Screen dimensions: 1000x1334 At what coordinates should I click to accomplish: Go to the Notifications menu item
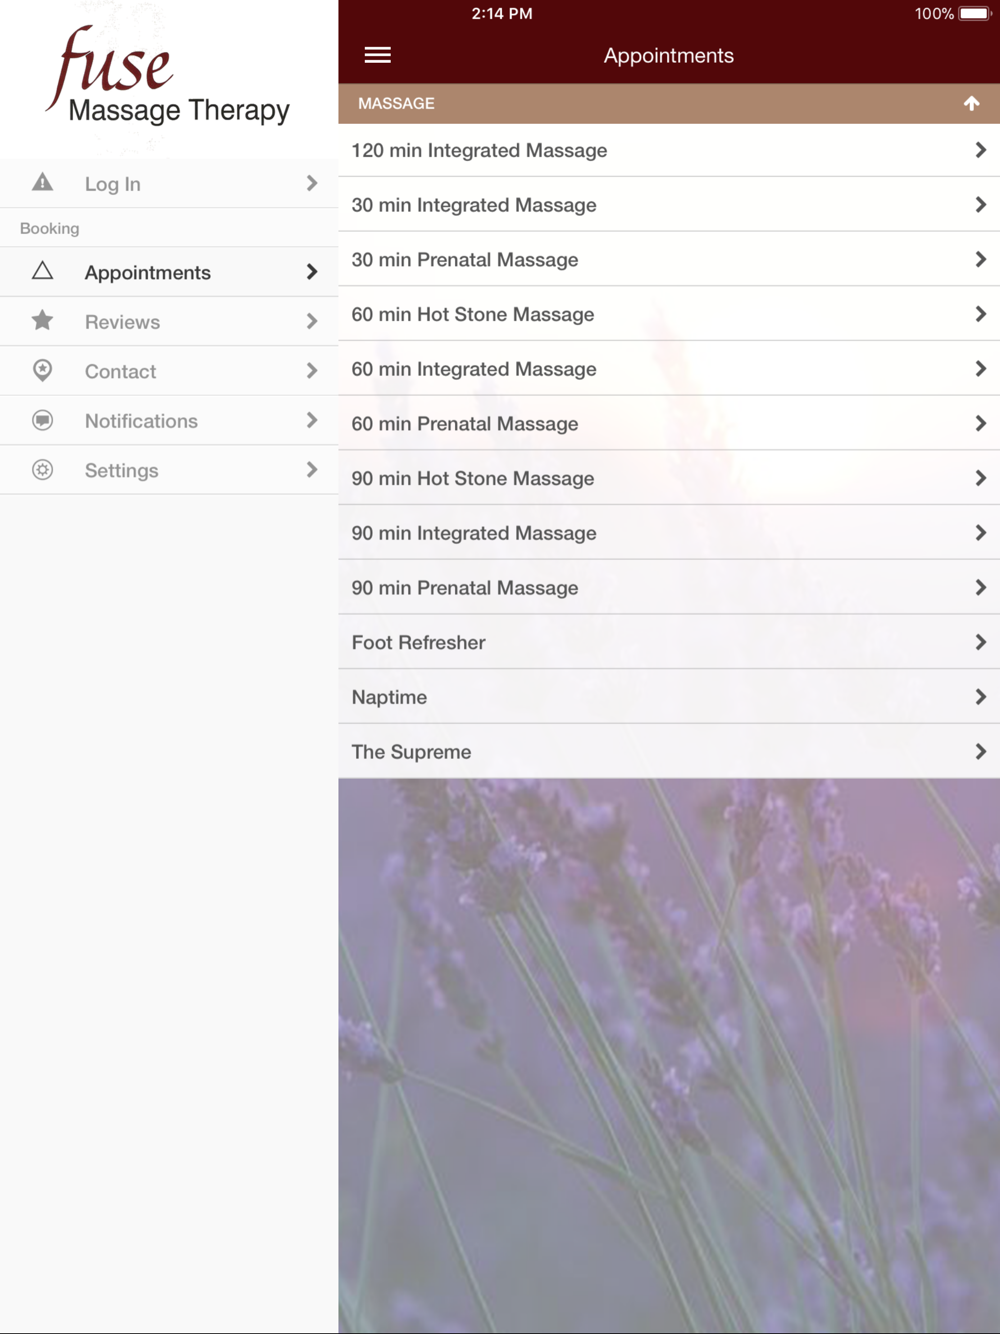click(169, 420)
